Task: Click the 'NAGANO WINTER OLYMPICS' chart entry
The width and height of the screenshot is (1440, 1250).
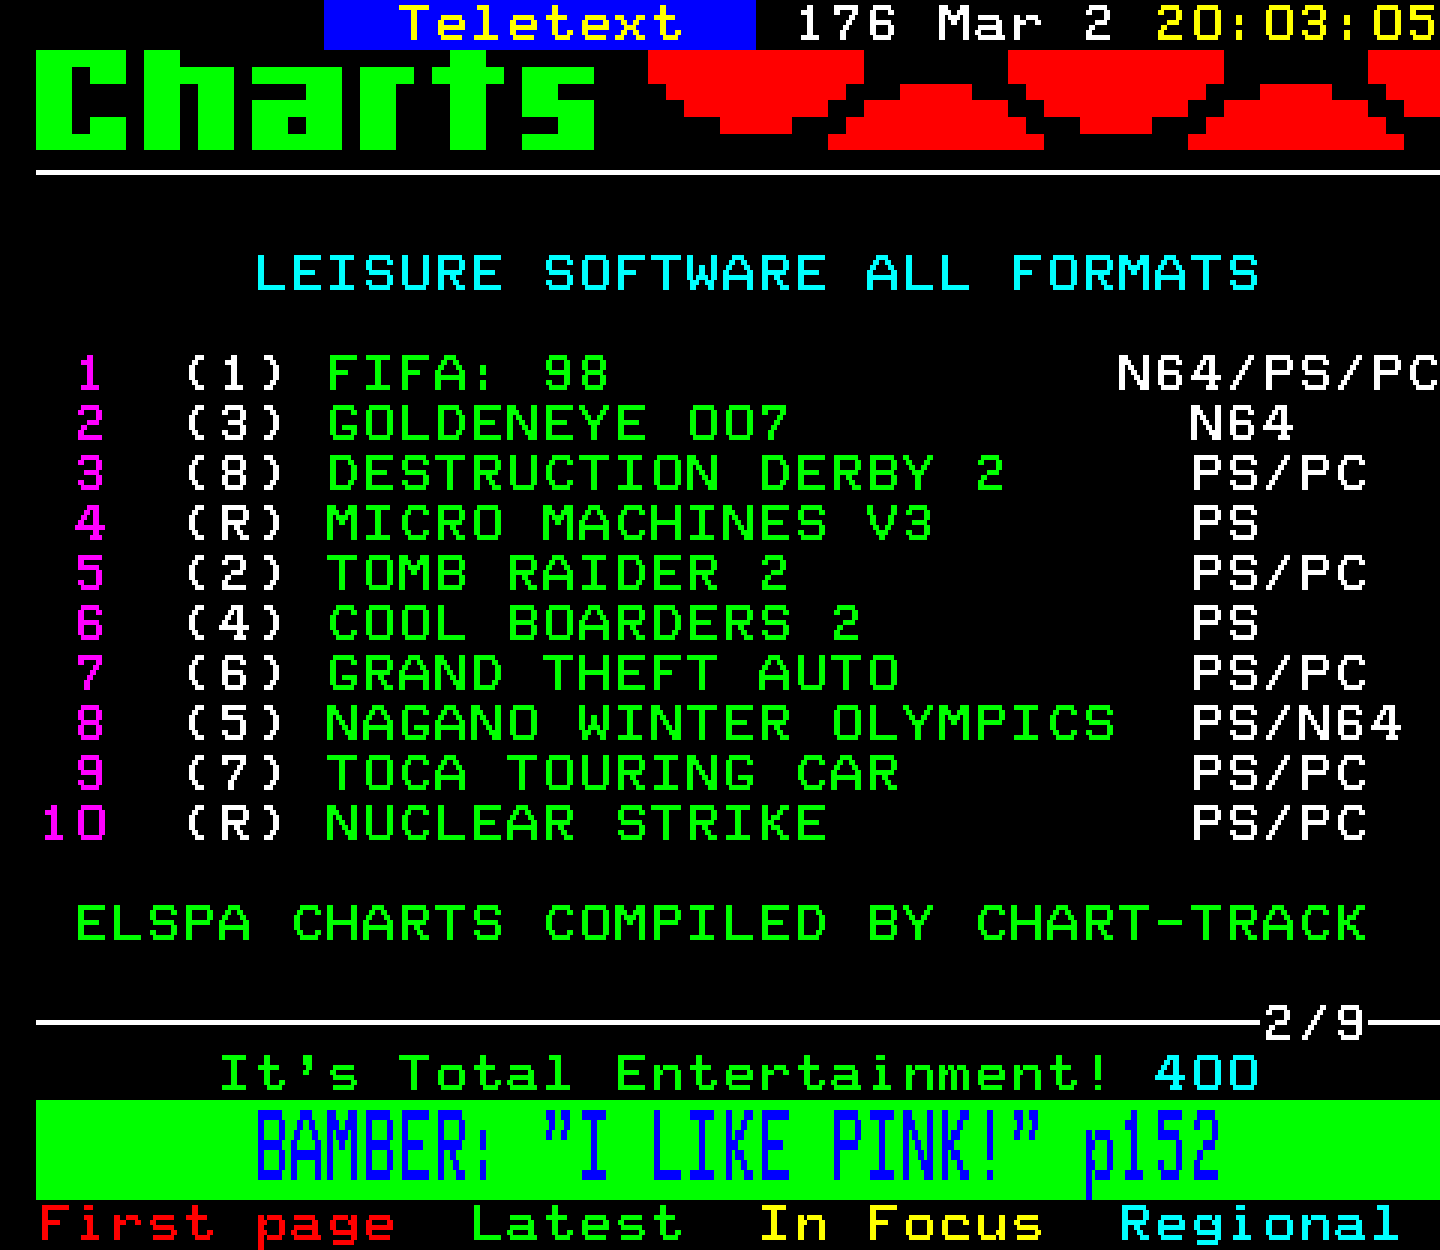Action: (x=721, y=723)
